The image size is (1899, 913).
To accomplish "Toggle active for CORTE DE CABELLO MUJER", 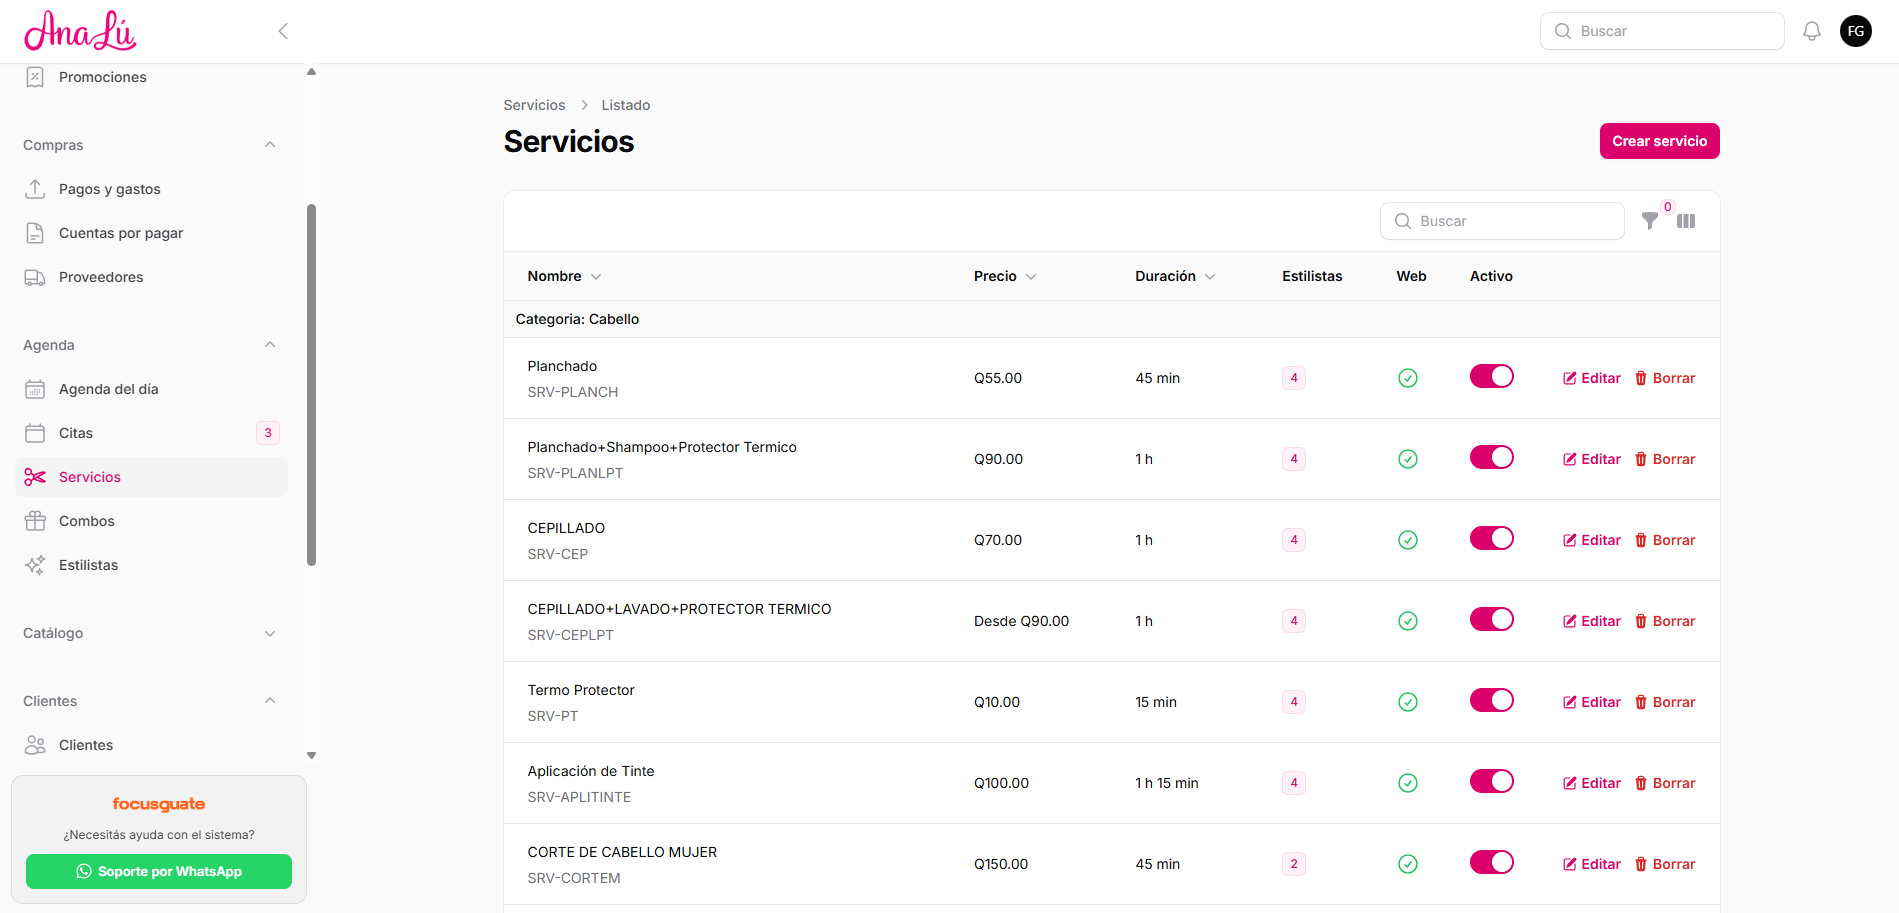I will (x=1491, y=862).
